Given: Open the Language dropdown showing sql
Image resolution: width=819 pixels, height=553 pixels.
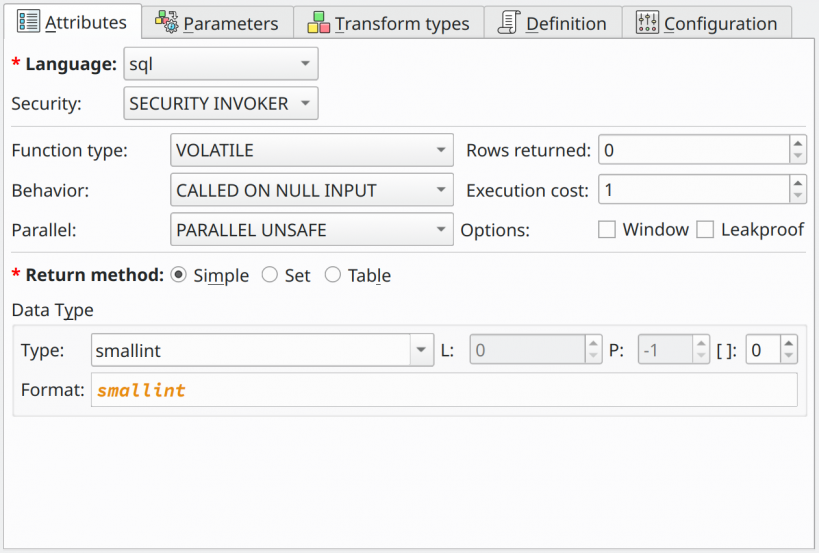Looking at the screenshot, I should (x=221, y=64).
